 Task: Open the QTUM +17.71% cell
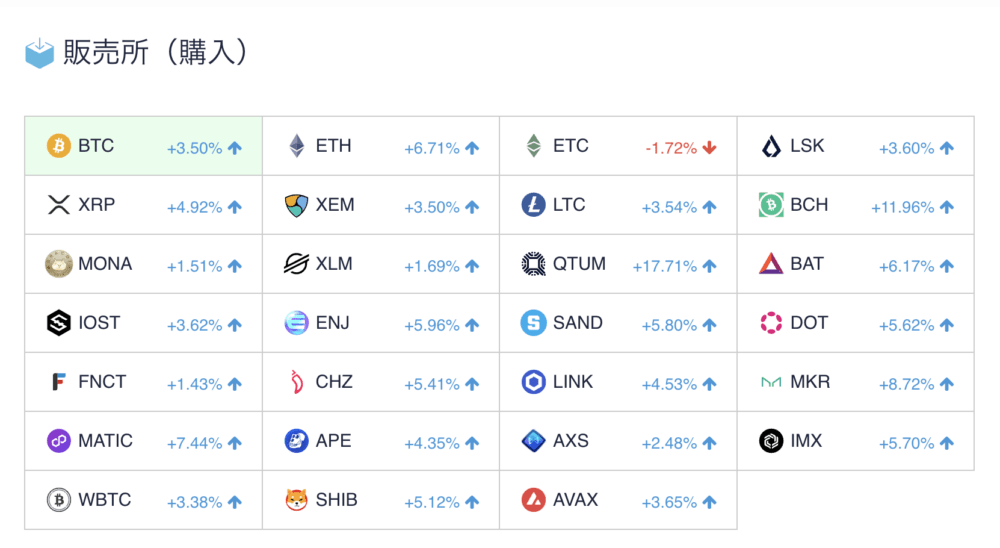[x=618, y=264]
